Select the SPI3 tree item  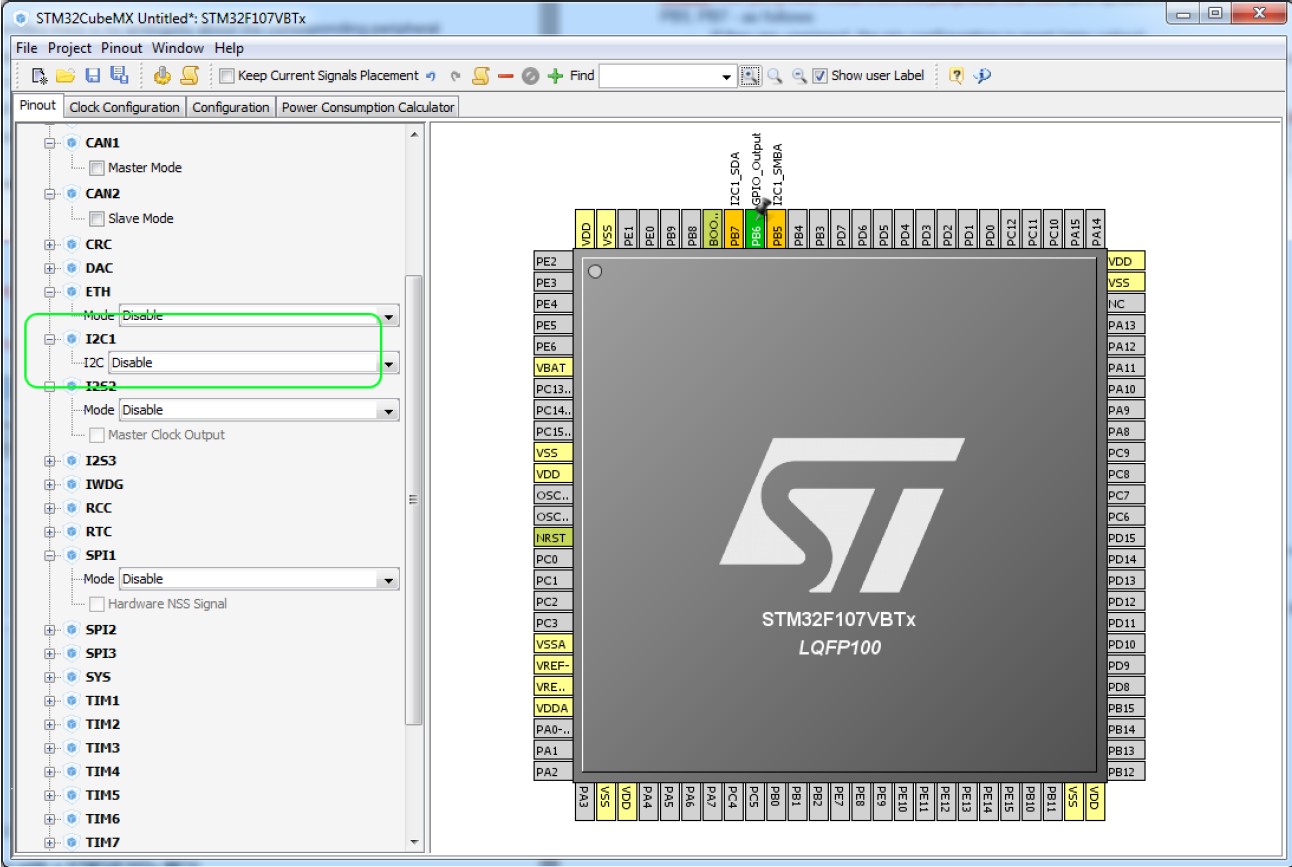[101, 653]
